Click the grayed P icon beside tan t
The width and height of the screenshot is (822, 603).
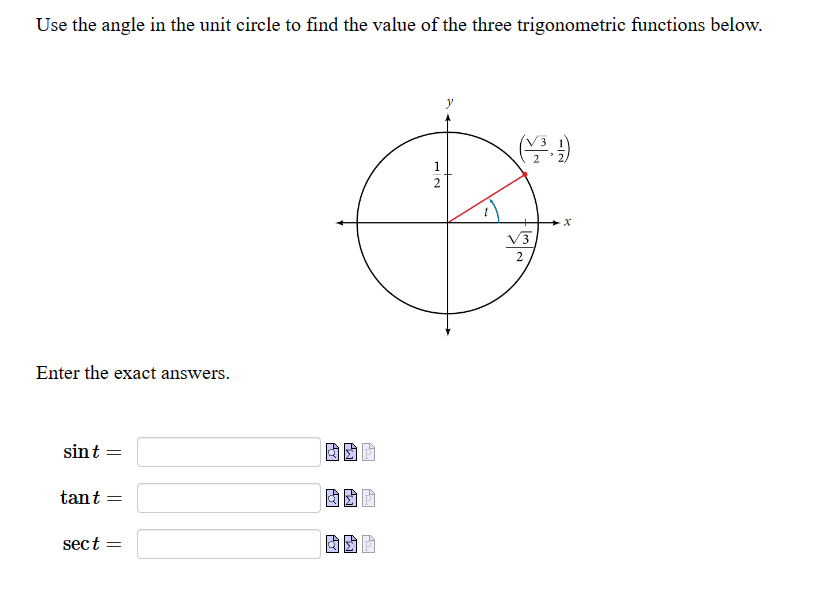coord(368,498)
